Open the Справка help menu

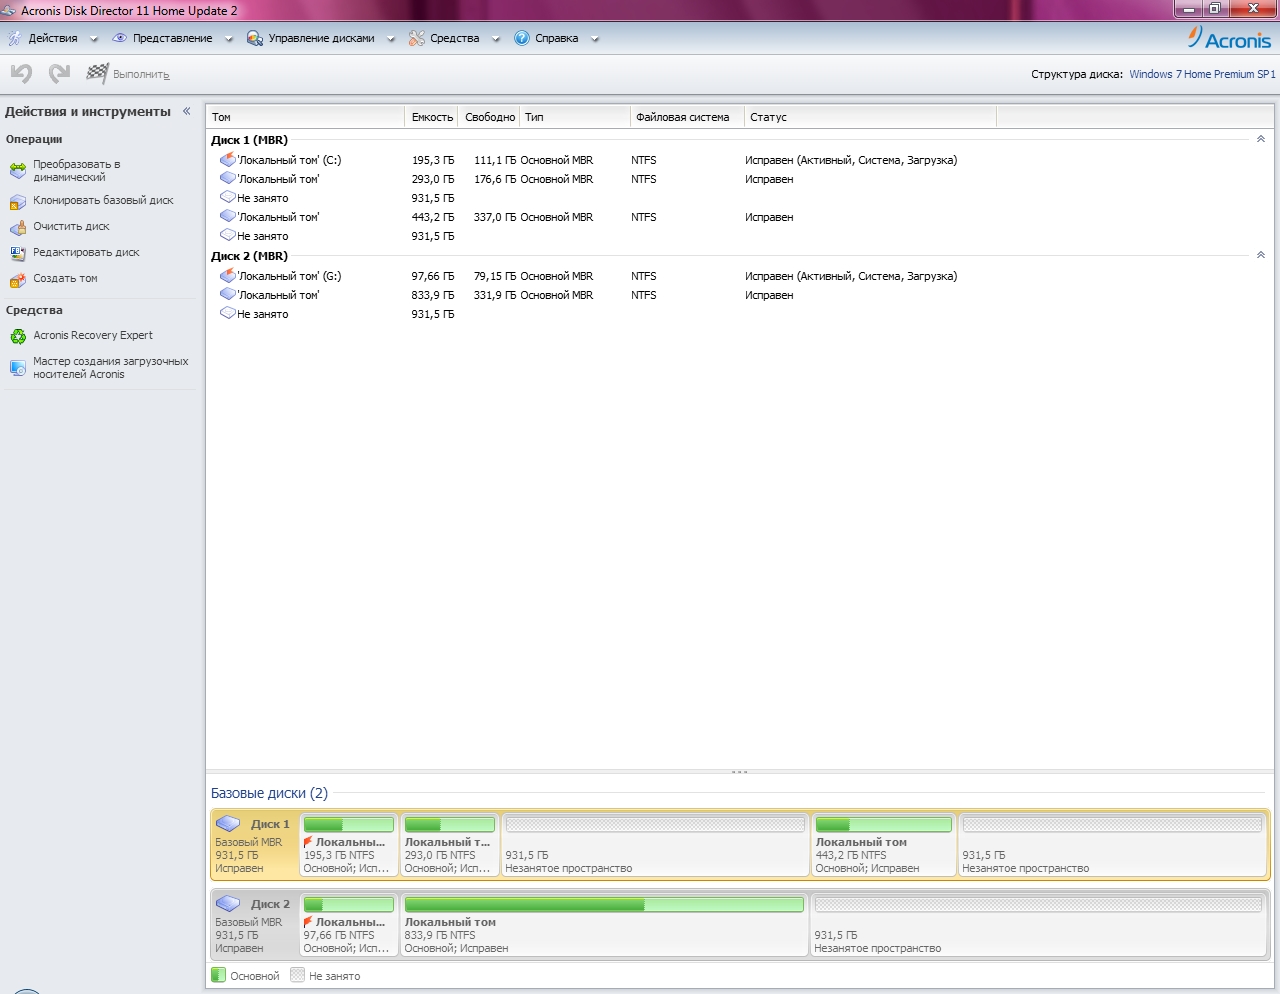click(556, 38)
